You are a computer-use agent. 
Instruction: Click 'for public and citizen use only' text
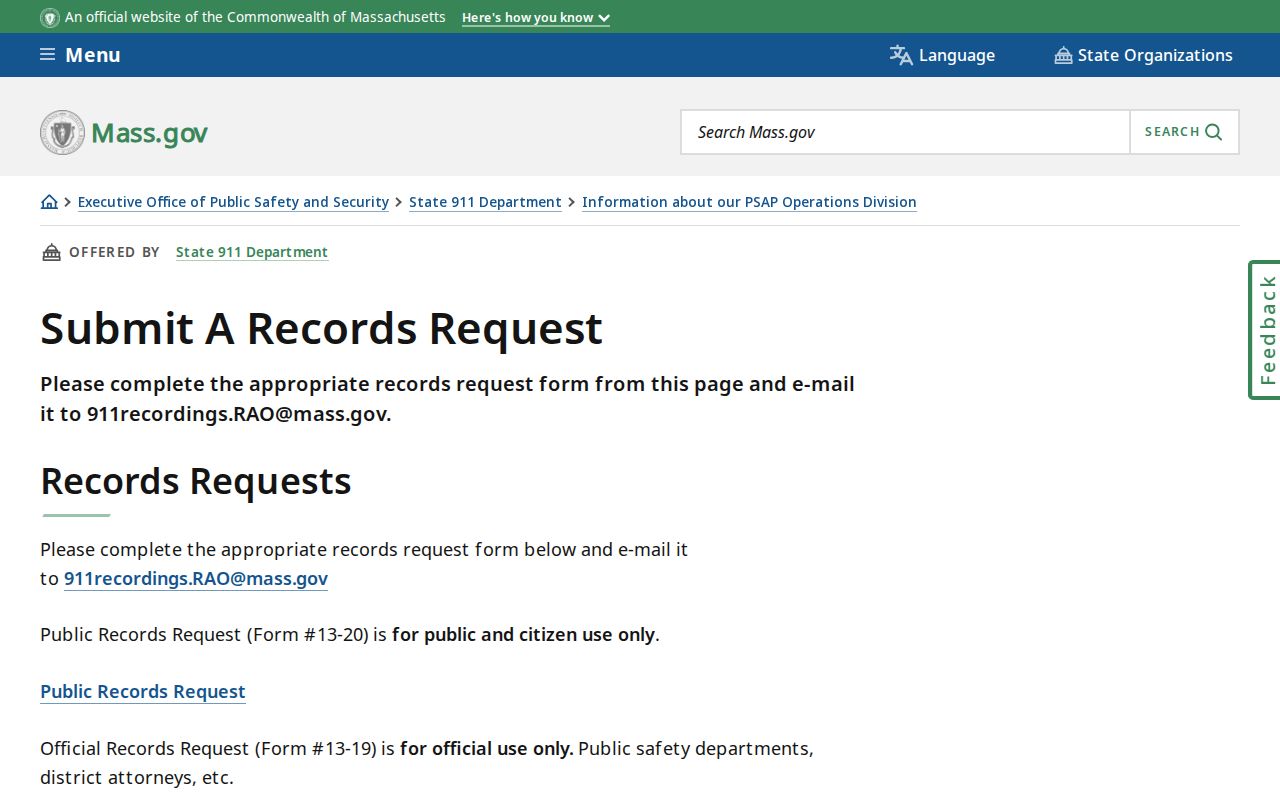pyautogui.click(x=523, y=635)
